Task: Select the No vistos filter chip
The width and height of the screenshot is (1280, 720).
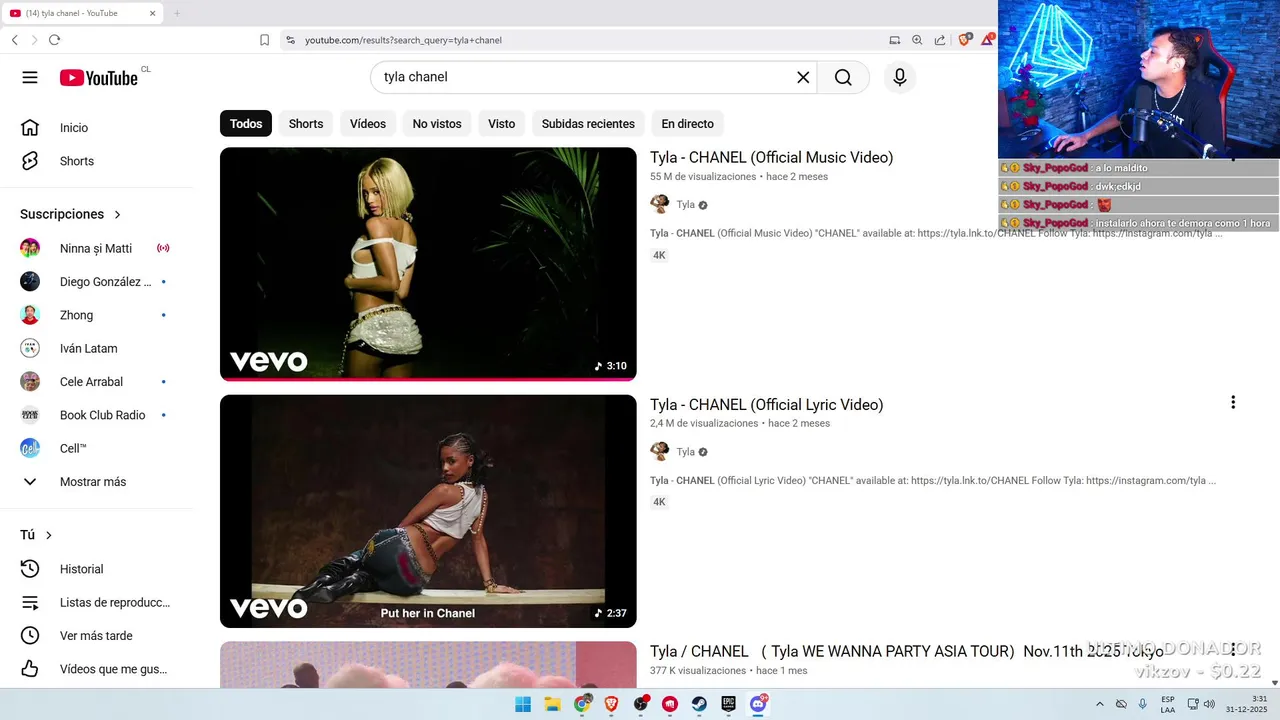Action: (437, 124)
